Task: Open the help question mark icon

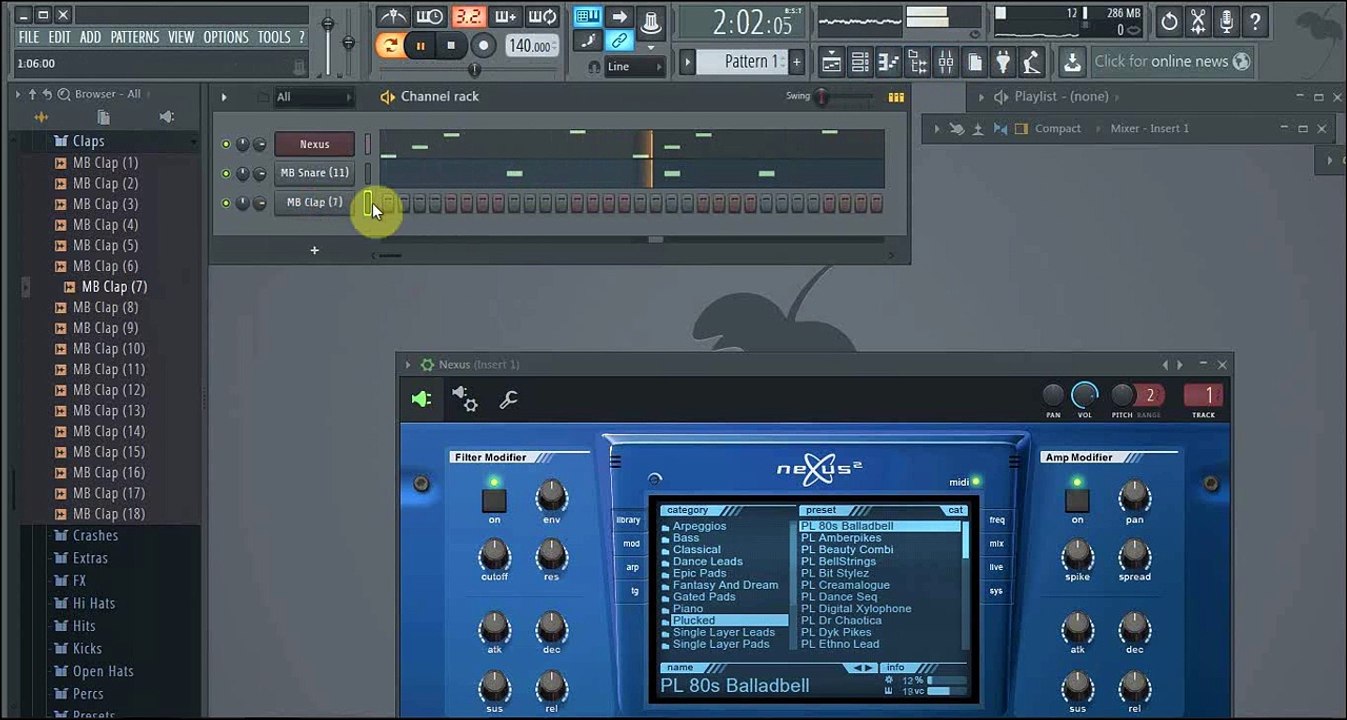Action: coord(1255,20)
